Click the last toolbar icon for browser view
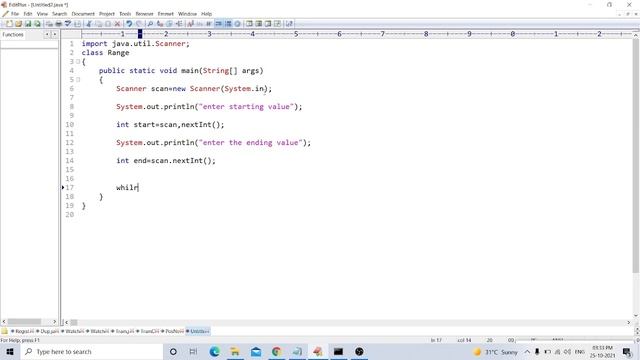640x360 pixels. tap(289, 24)
